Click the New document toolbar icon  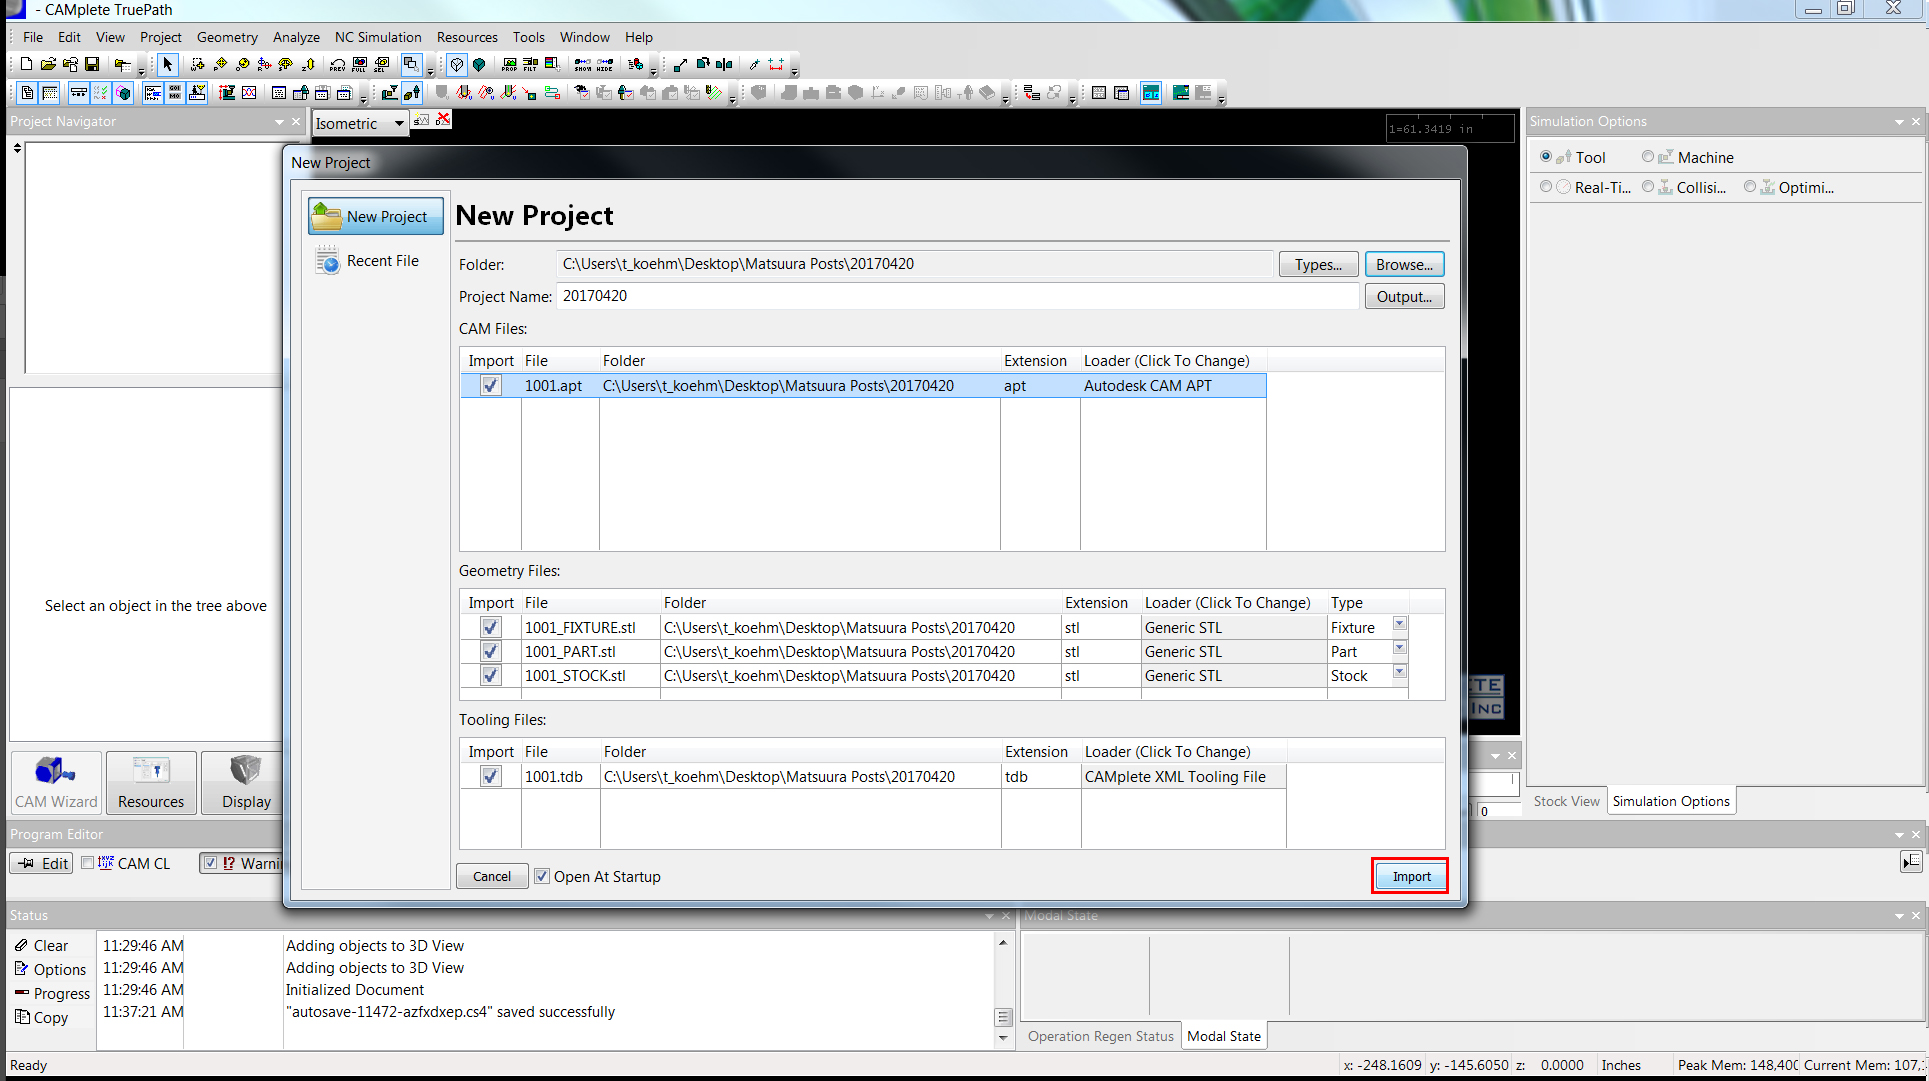coord(26,64)
